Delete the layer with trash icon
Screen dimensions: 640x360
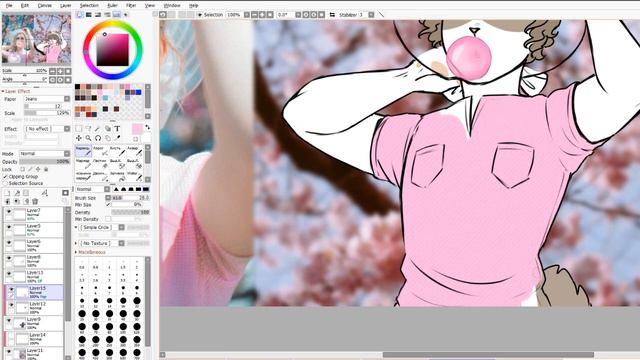click(35, 201)
